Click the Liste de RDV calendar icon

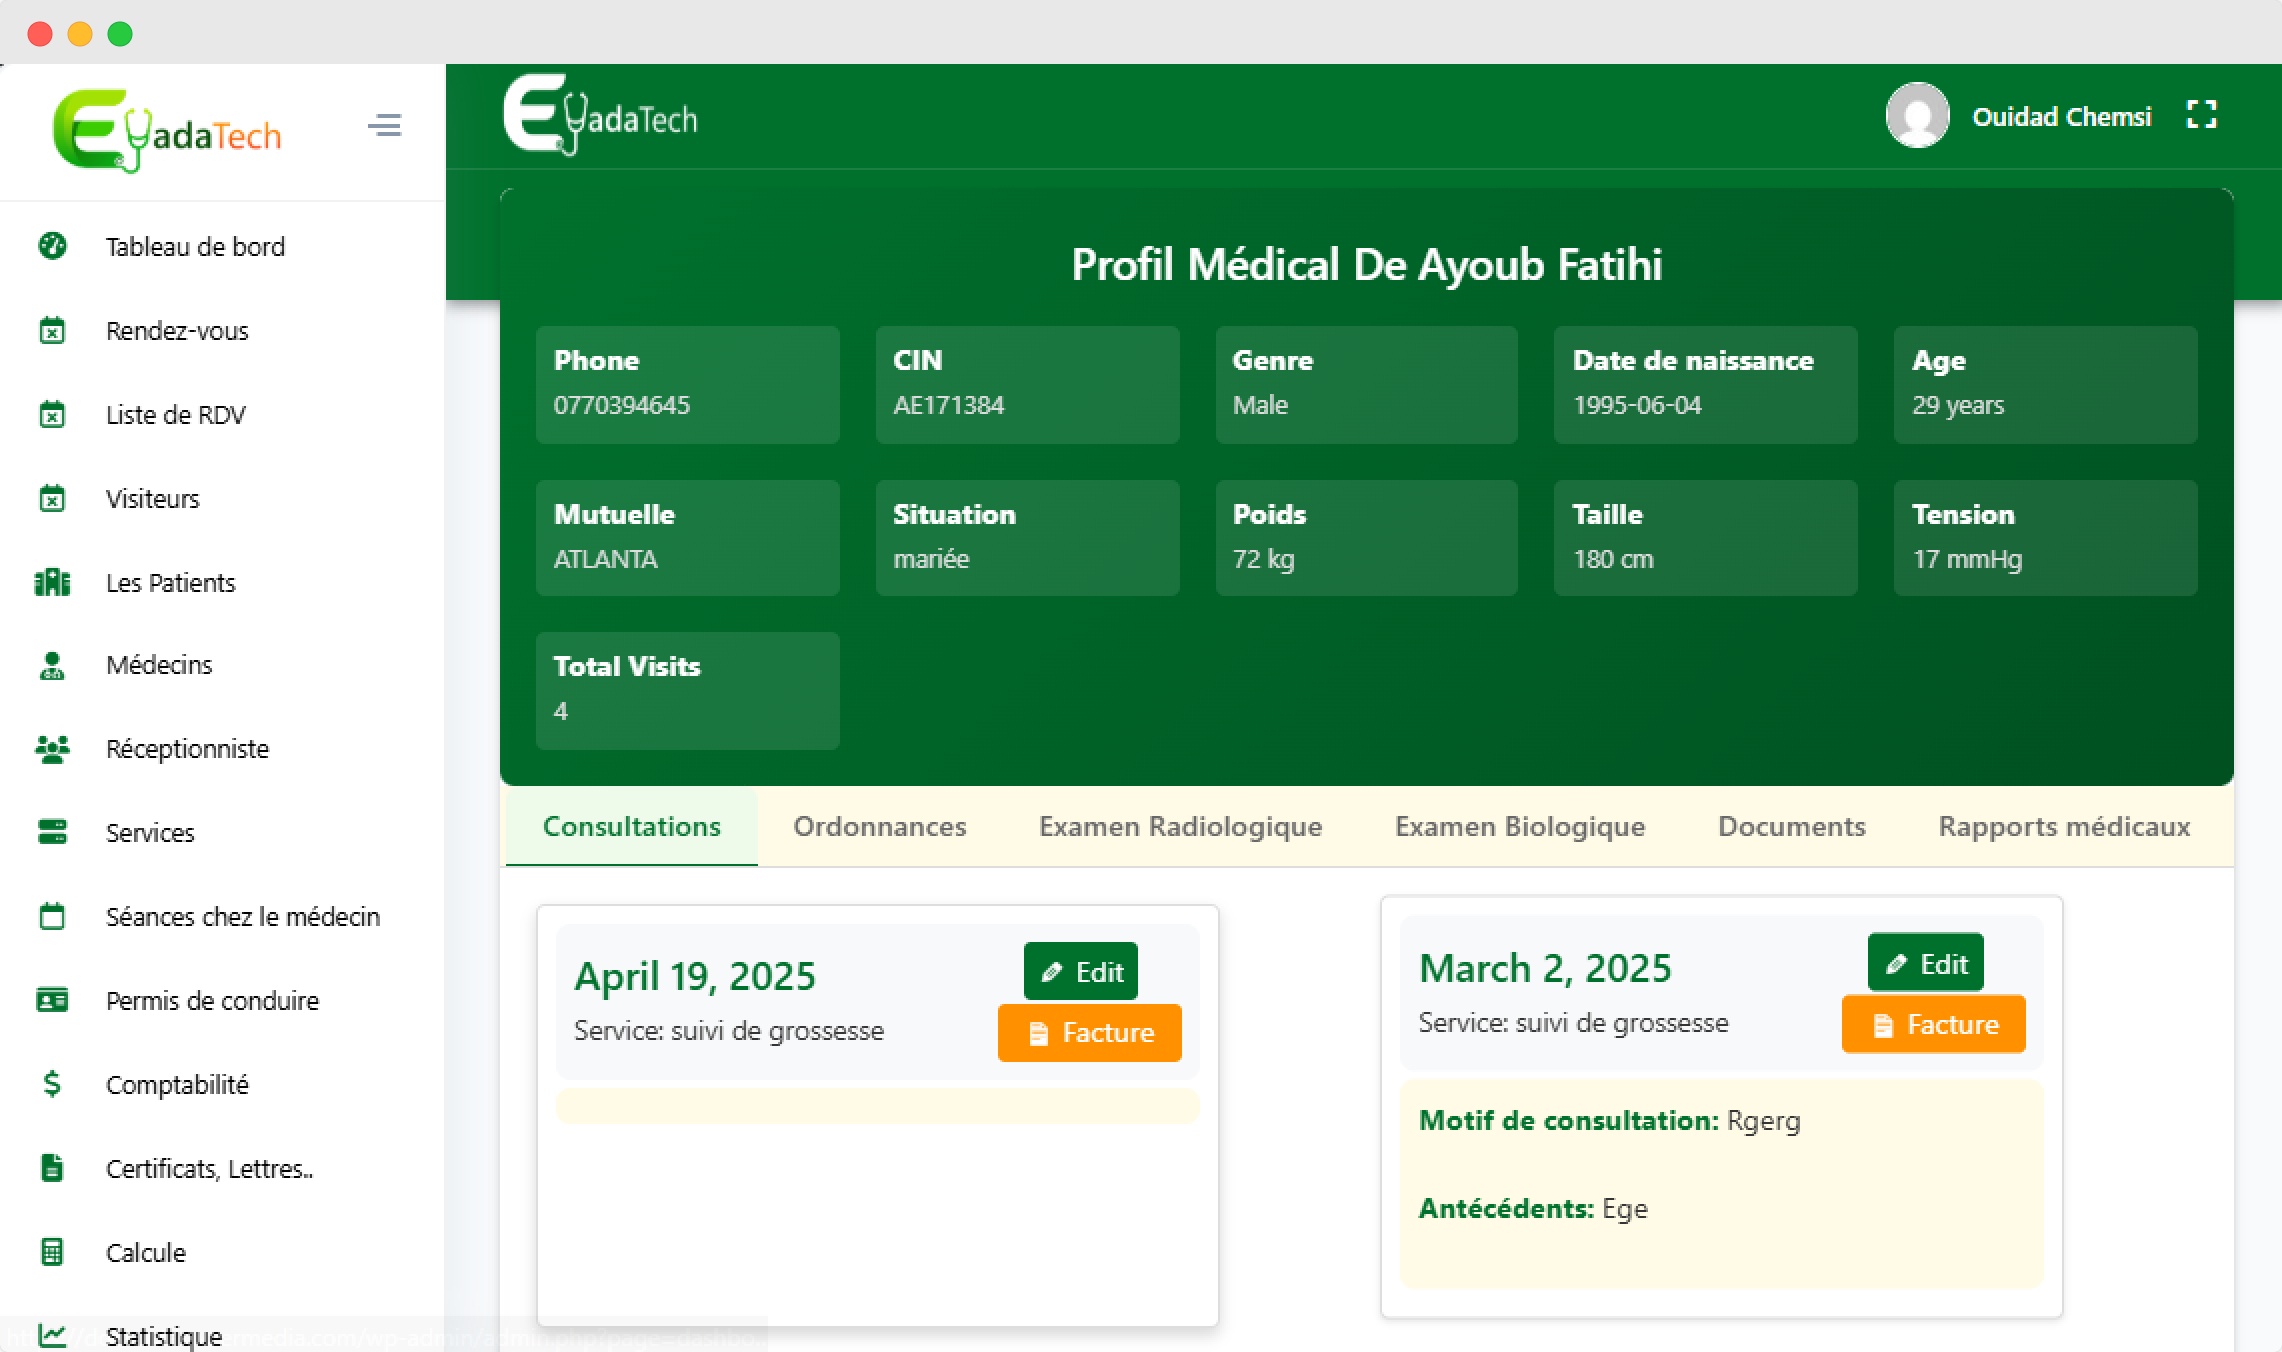pos(52,414)
